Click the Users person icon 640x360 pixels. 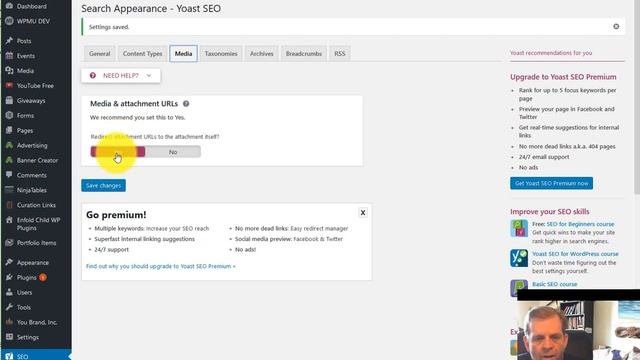(x=9, y=292)
